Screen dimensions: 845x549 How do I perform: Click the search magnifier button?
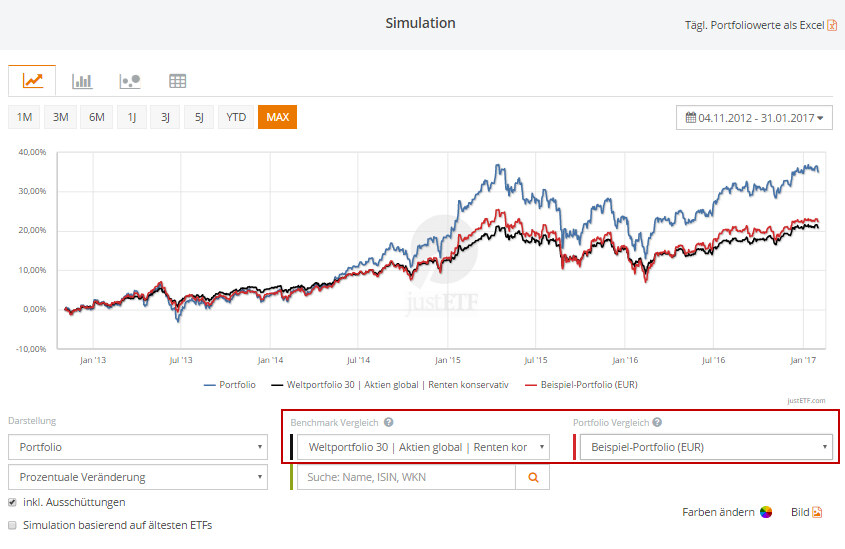pyautogui.click(x=533, y=478)
